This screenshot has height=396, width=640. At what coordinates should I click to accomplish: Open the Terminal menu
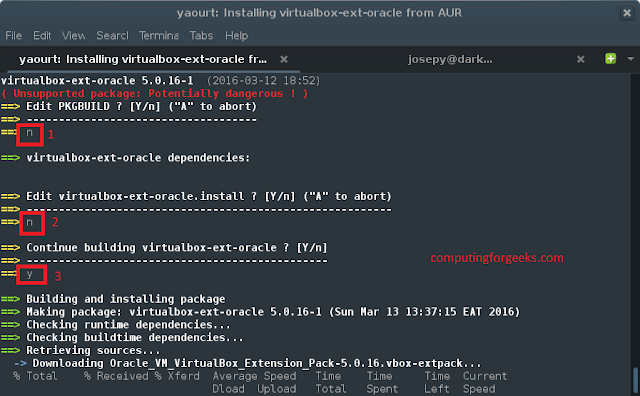pyautogui.click(x=159, y=36)
